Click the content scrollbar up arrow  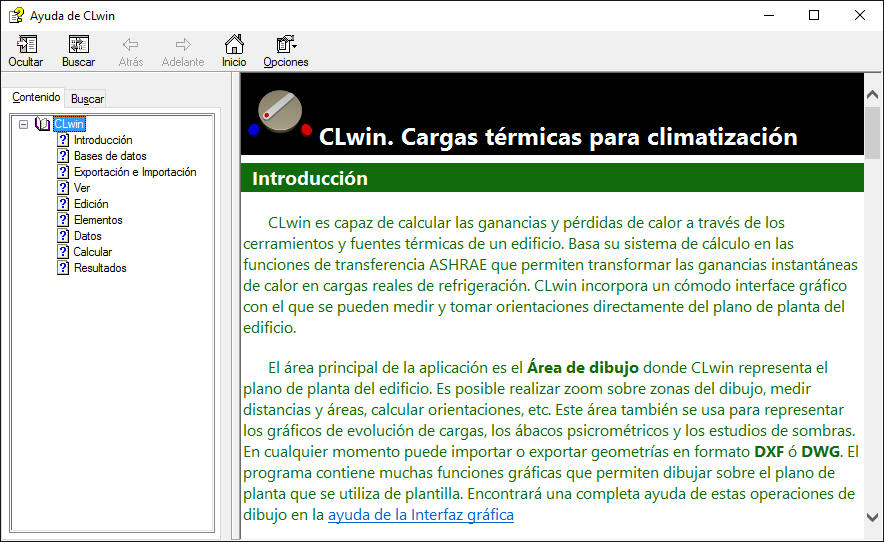click(872, 94)
